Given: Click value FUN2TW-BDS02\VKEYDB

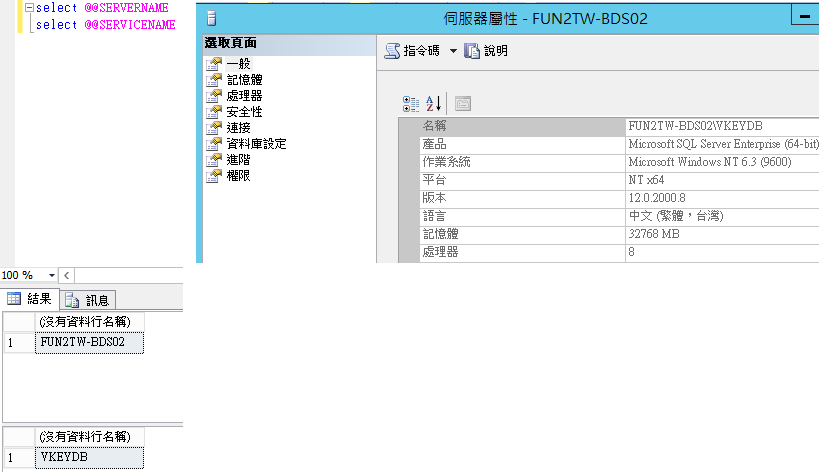Looking at the screenshot, I should pyautogui.click(x=695, y=126).
